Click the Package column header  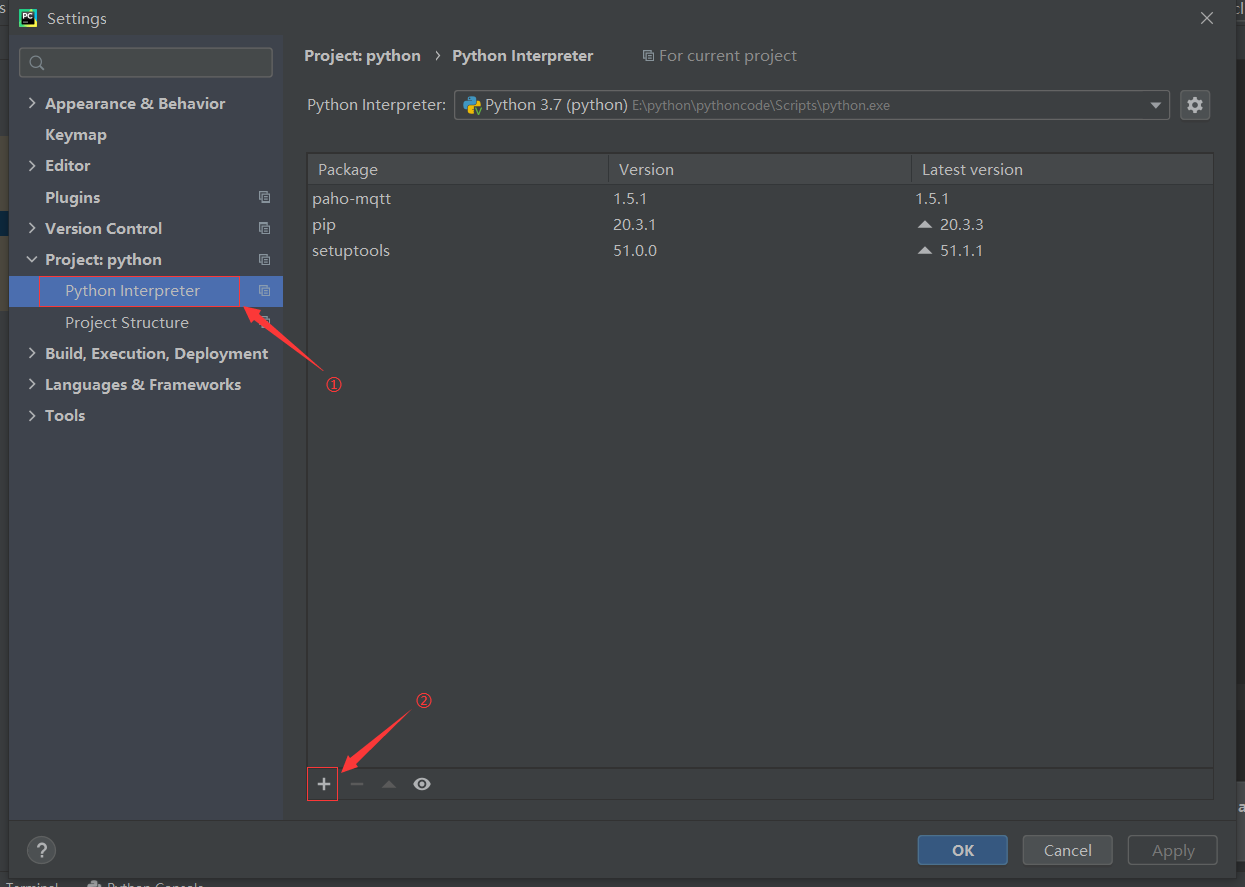click(x=458, y=169)
